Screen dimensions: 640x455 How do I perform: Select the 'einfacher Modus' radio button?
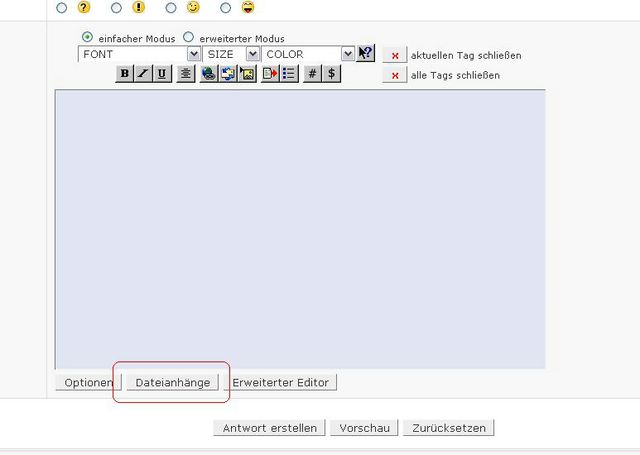coord(87,37)
